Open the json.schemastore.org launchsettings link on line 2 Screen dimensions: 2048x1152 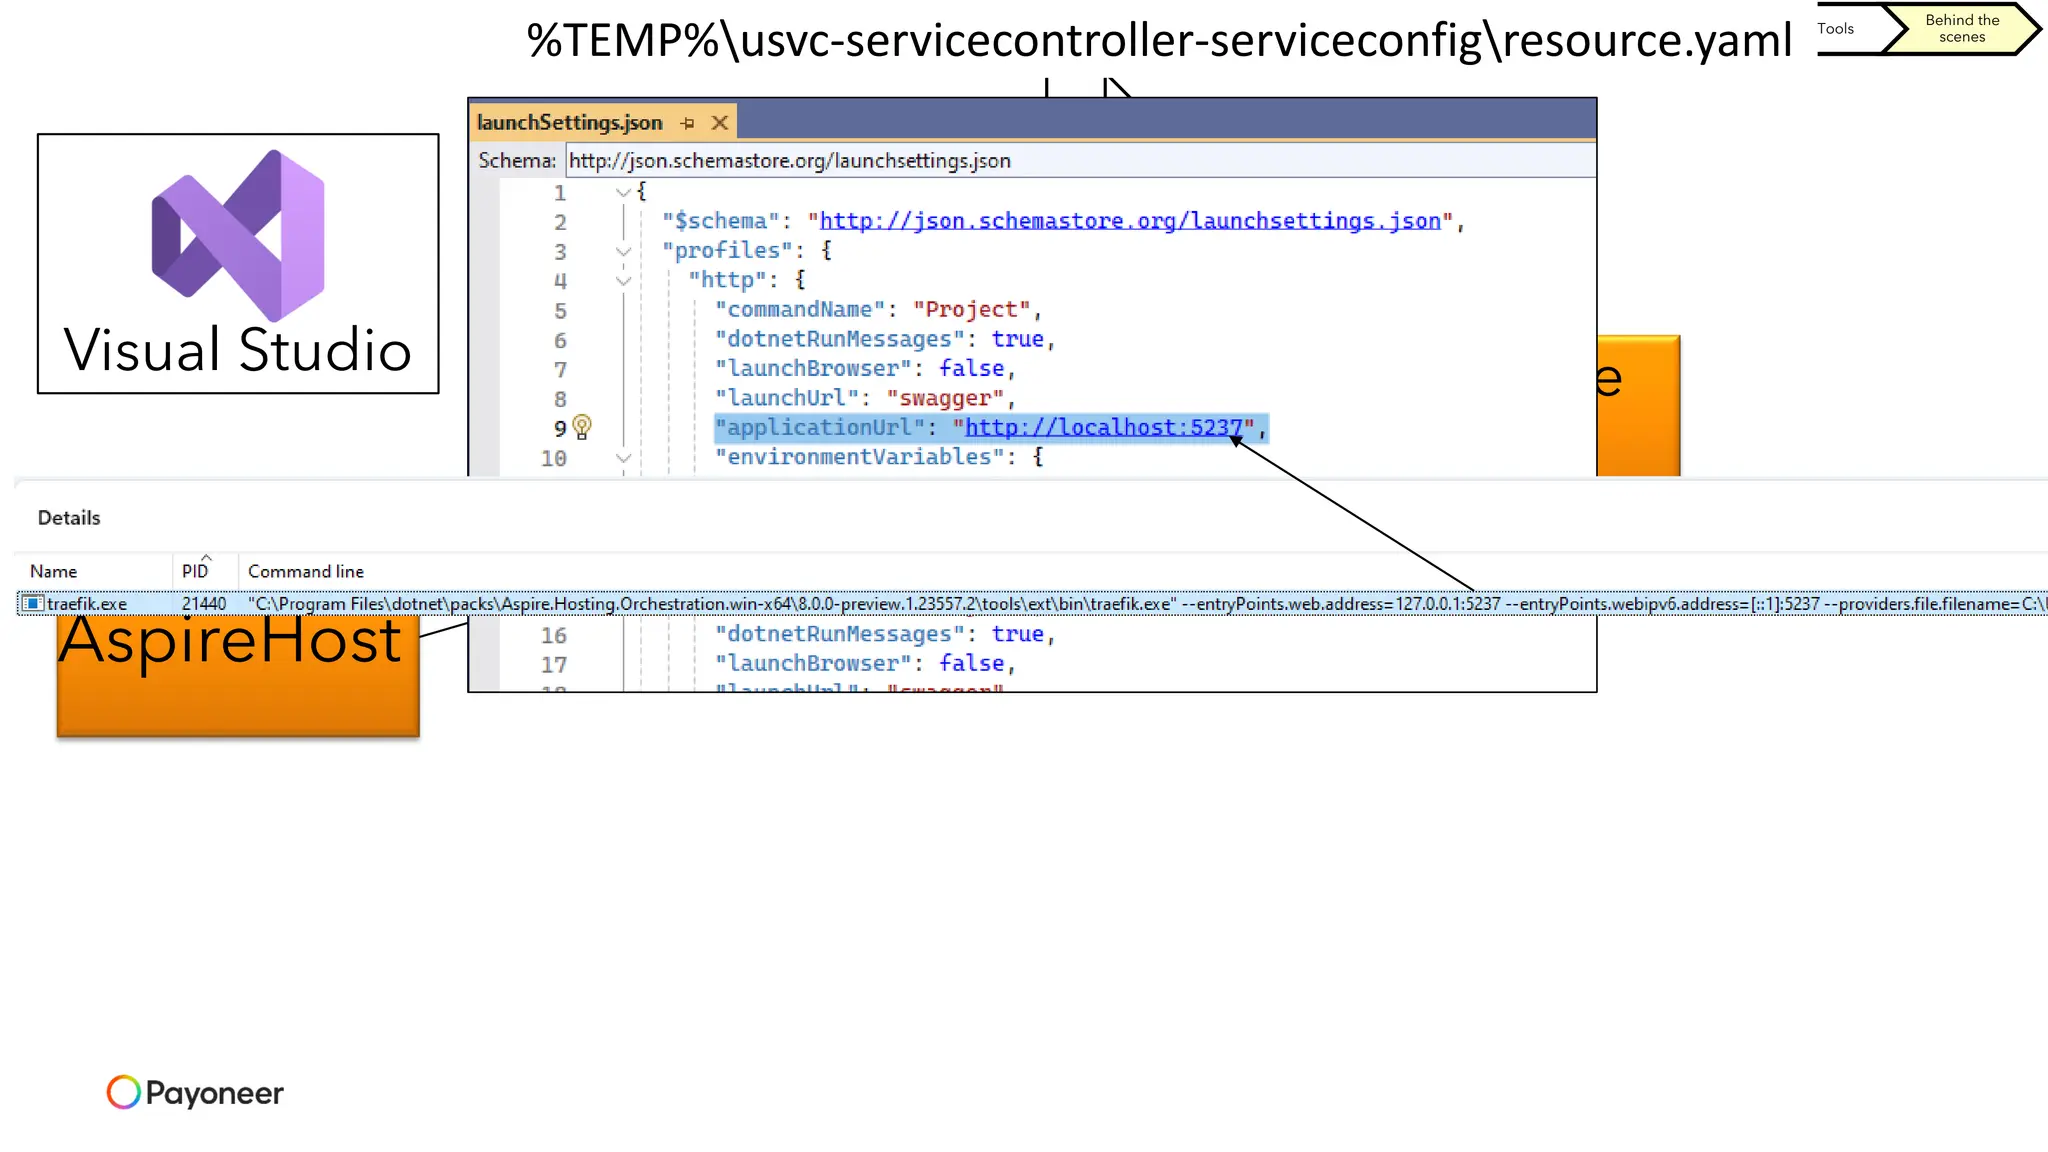tap(1130, 221)
